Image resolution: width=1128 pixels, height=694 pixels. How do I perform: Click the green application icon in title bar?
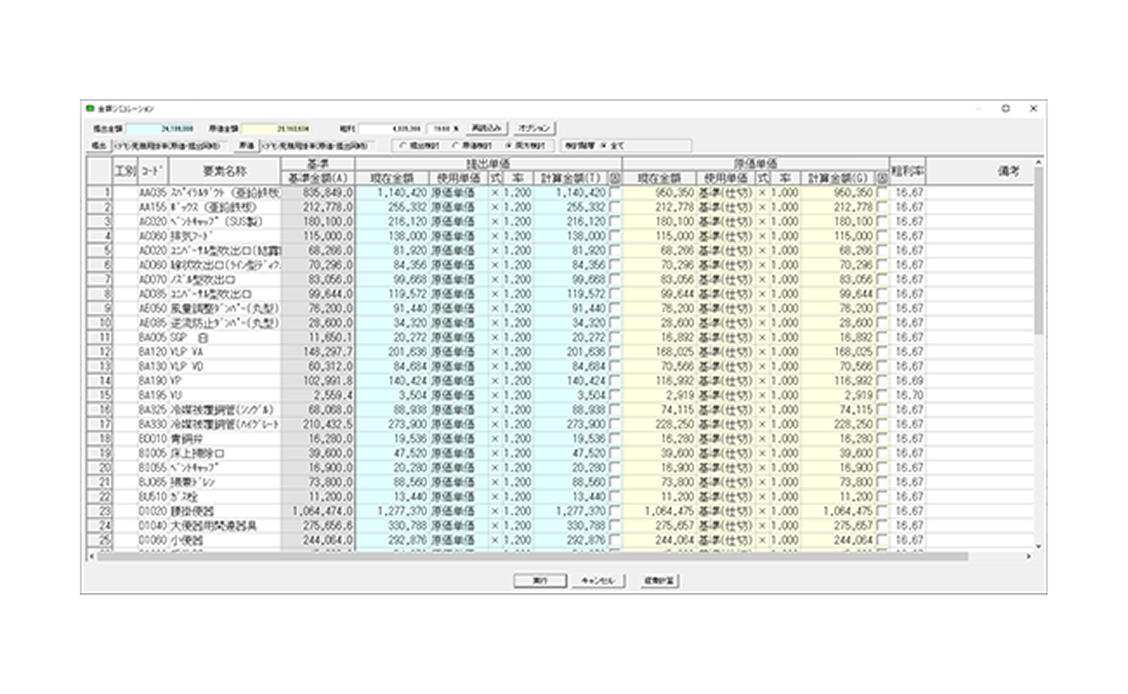click(90, 108)
